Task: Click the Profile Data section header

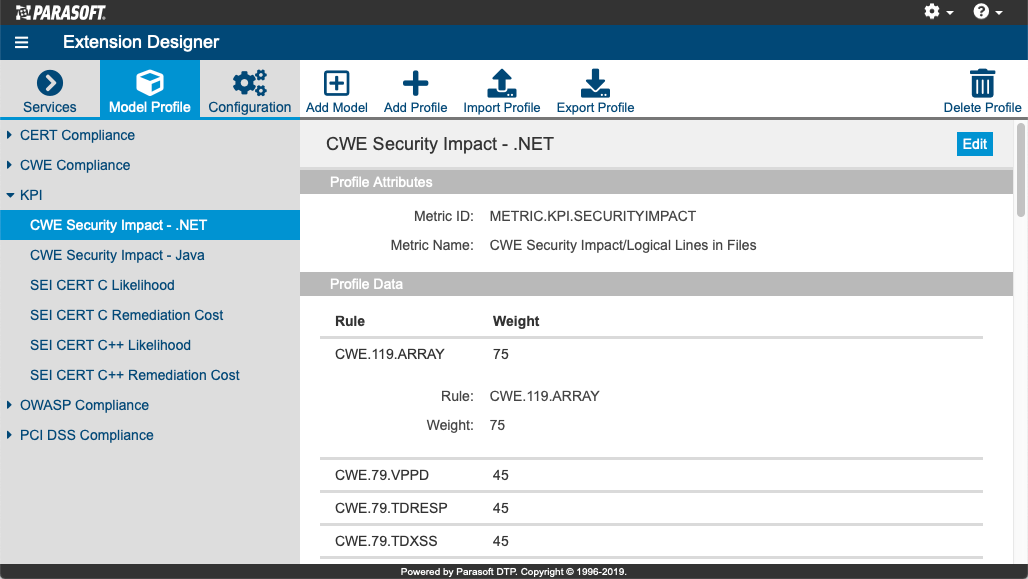Action: [x=656, y=284]
